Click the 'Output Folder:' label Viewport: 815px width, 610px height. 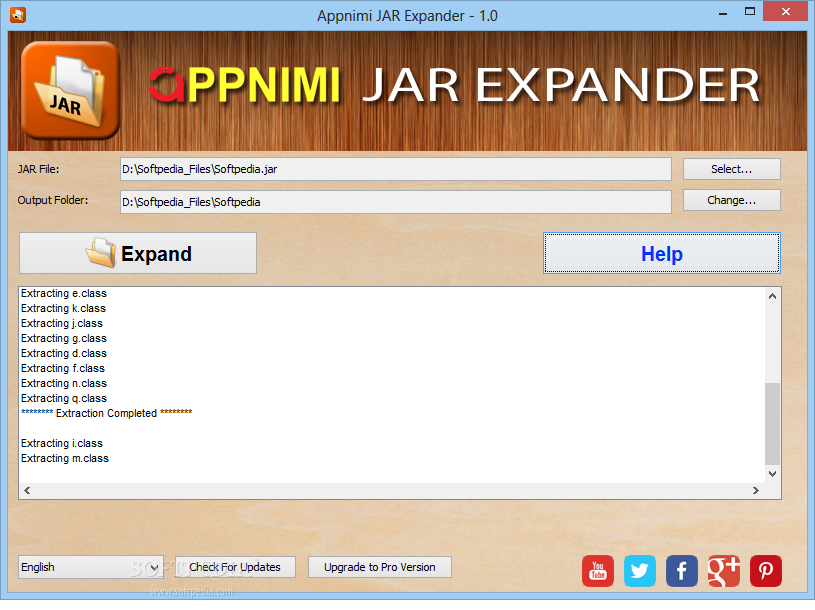pyautogui.click(x=53, y=200)
